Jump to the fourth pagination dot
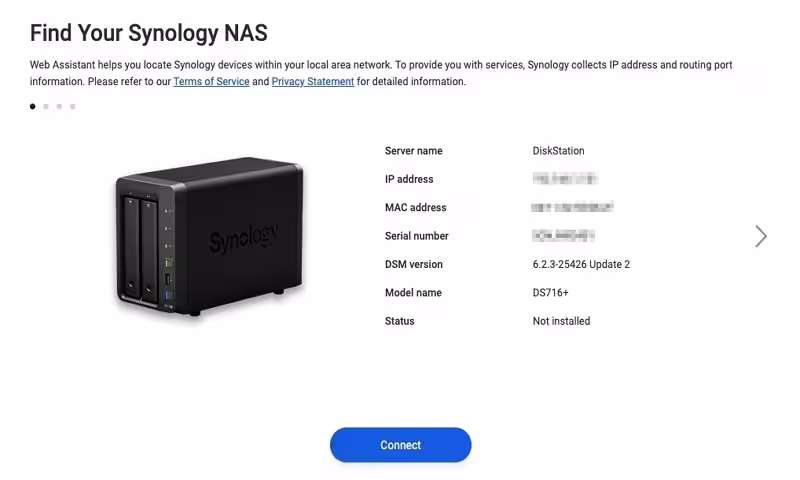This screenshot has height=480, width=800. click(x=72, y=106)
